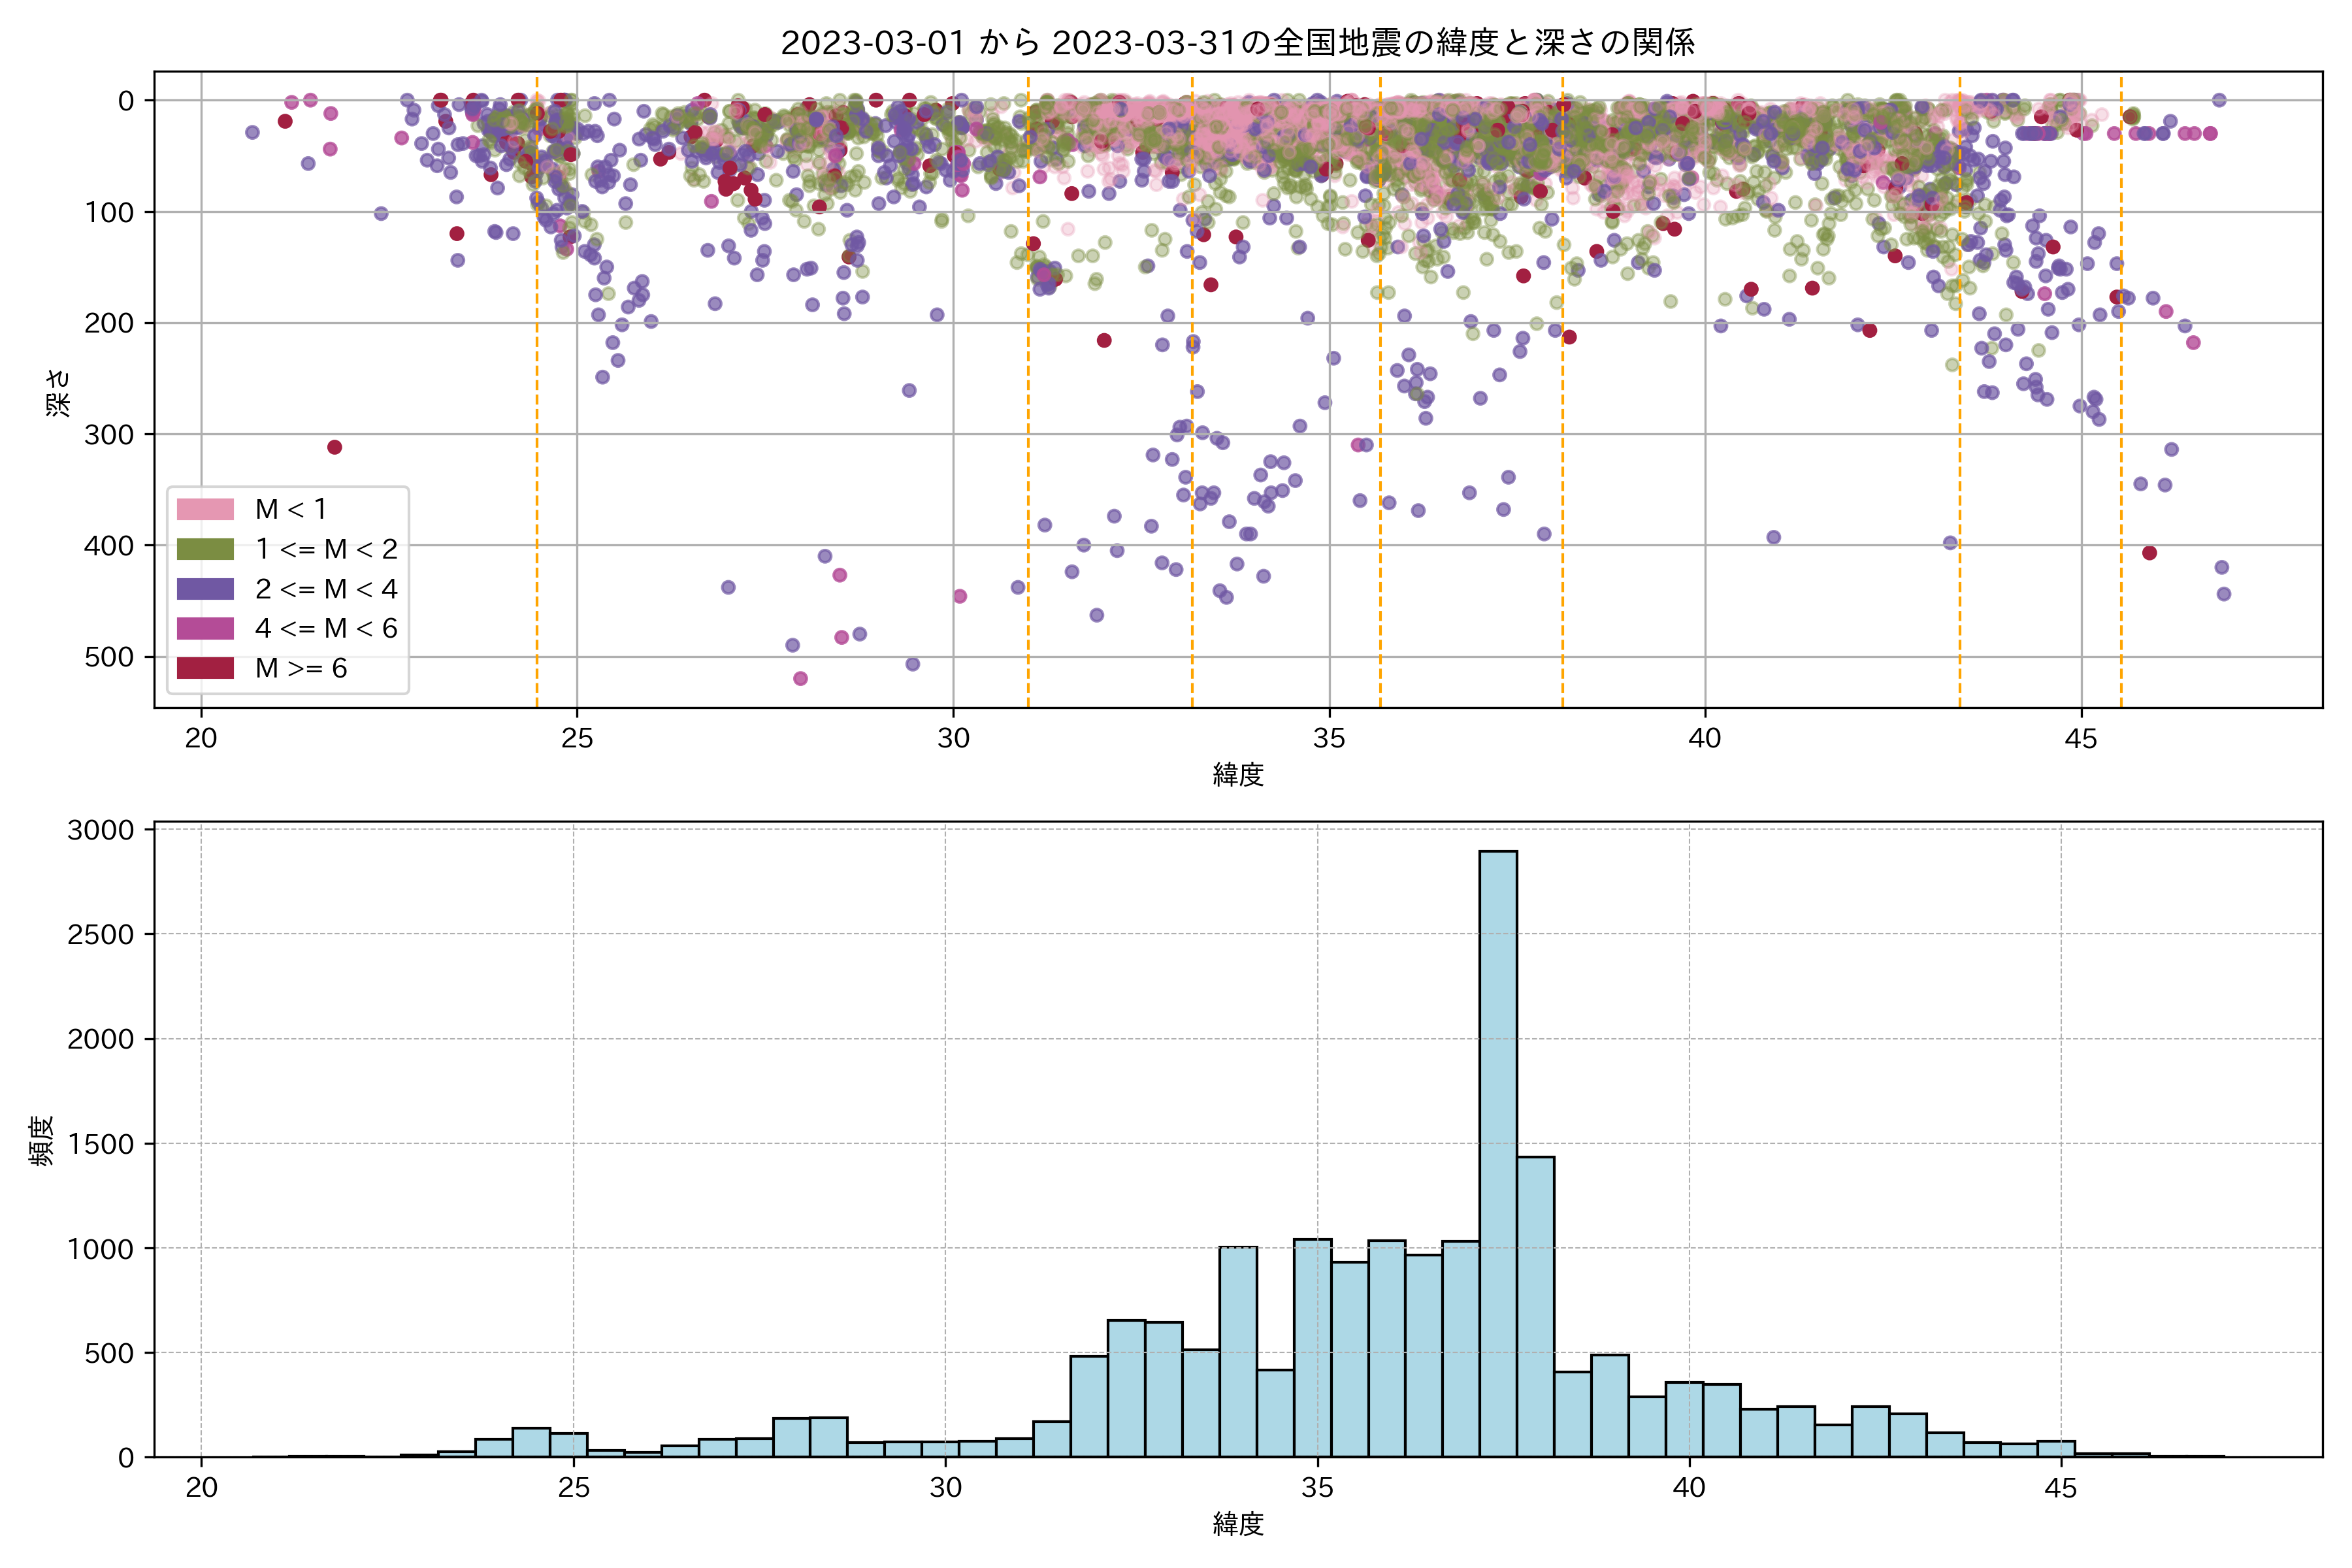Click the 3000 tick label on histogram
Viewport: 2352px width, 1568px height.
pyautogui.click(x=100, y=830)
